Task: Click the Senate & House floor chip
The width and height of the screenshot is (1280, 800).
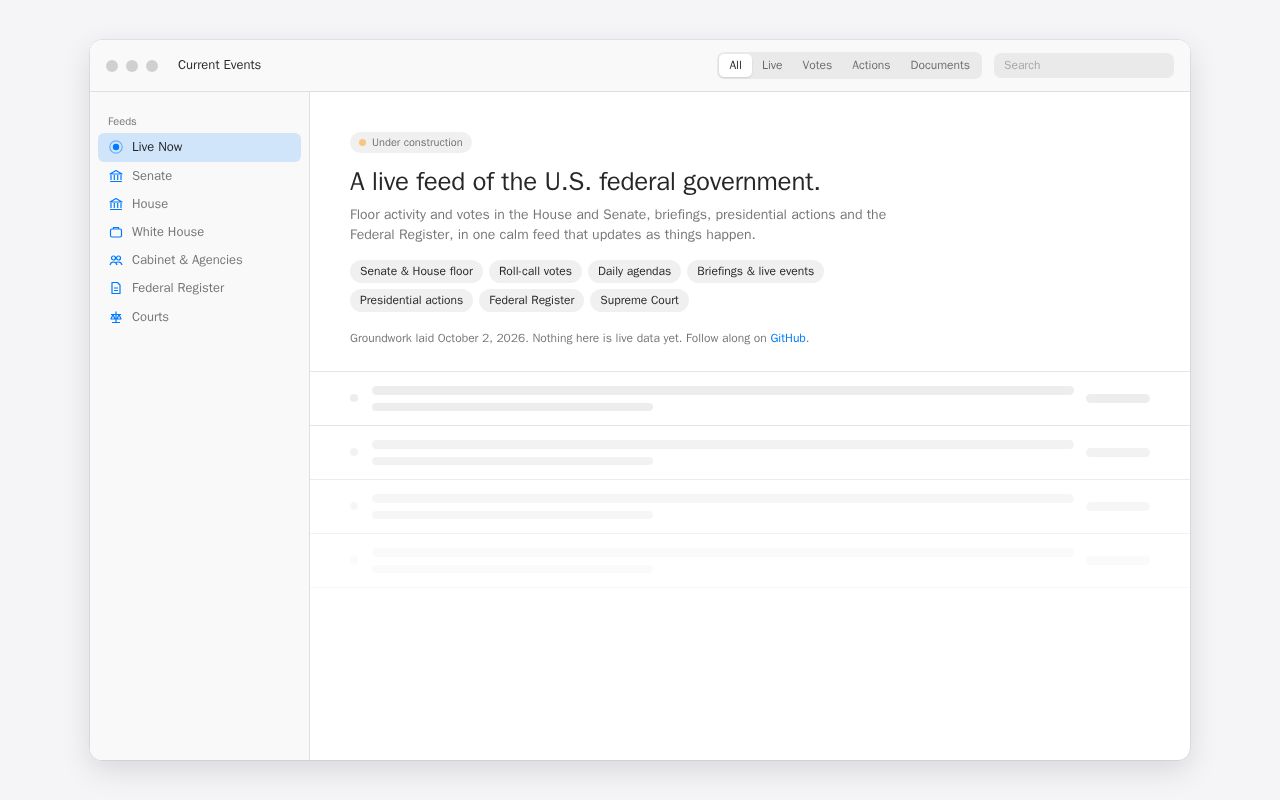Action: pos(416,271)
